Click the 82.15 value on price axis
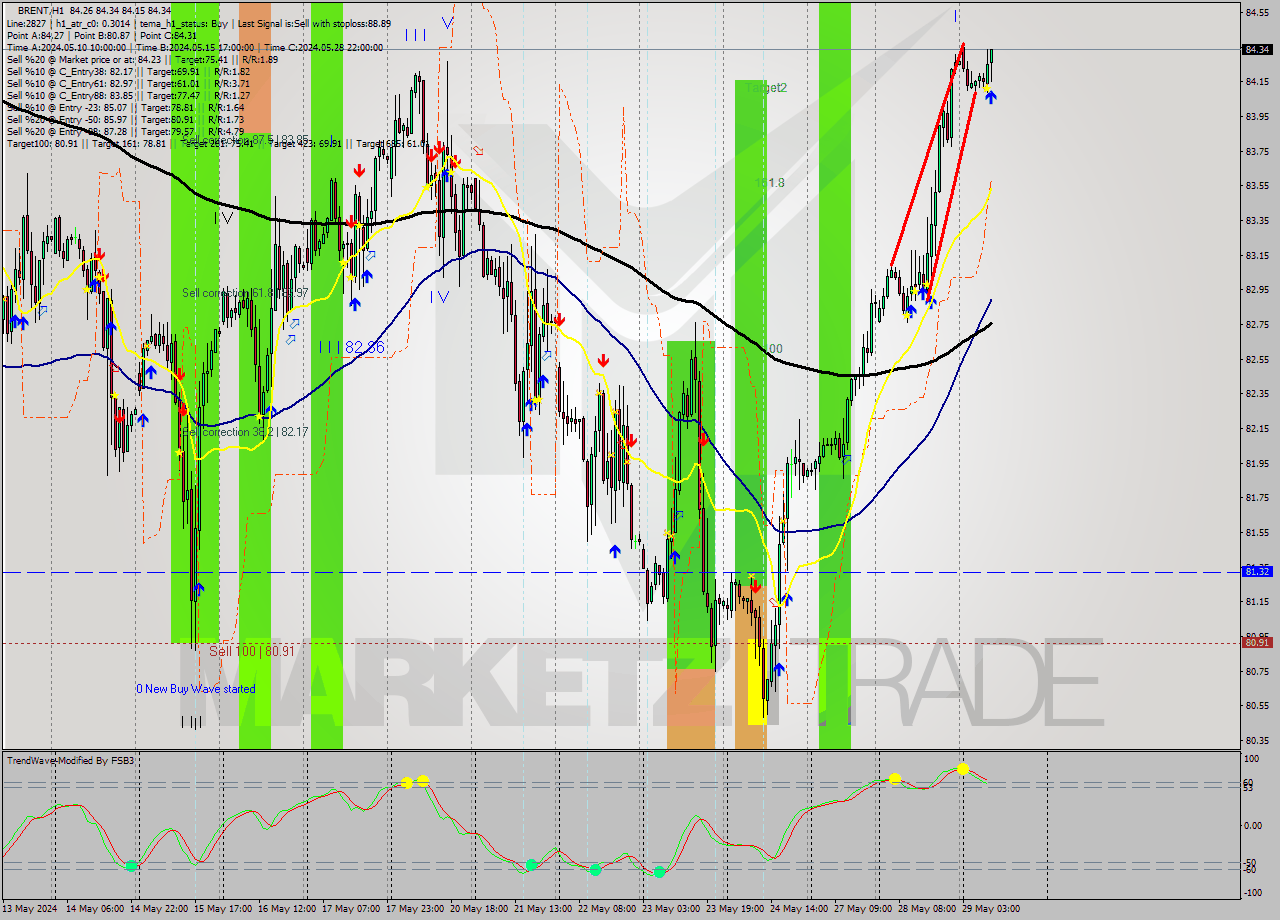The width and height of the screenshot is (1280, 920). coord(1258,429)
